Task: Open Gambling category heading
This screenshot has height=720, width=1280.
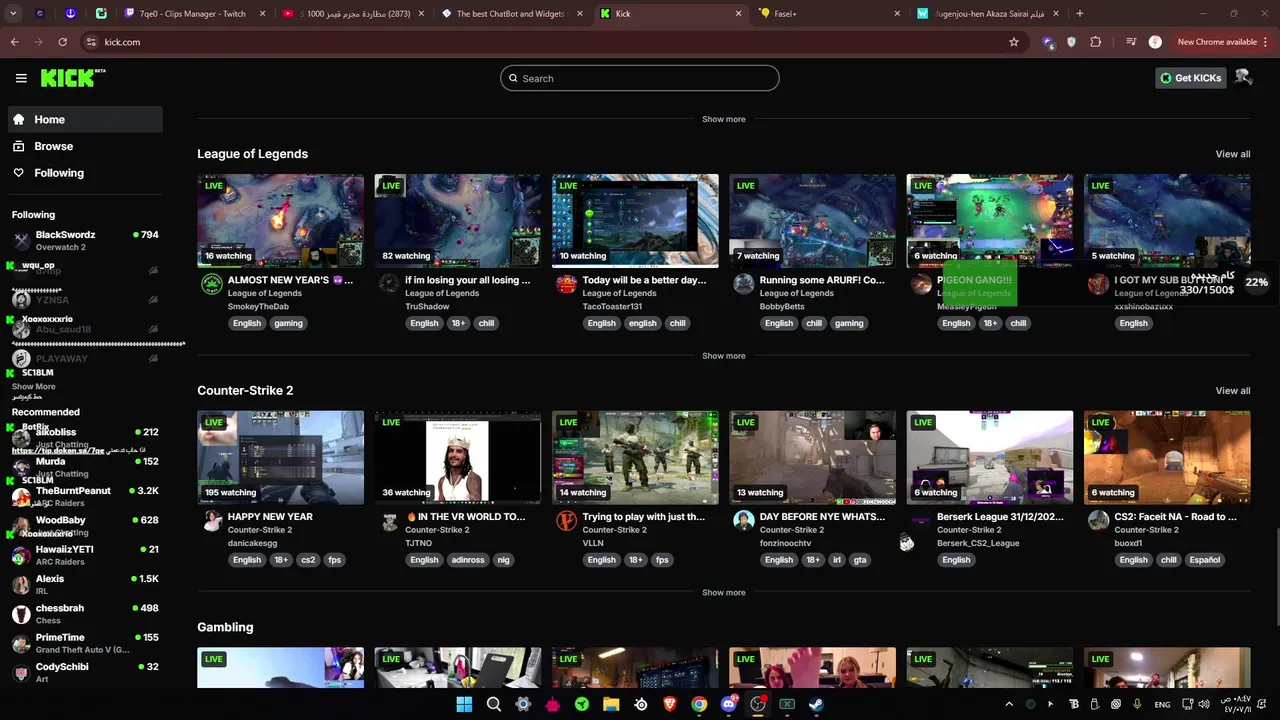Action: click(225, 627)
